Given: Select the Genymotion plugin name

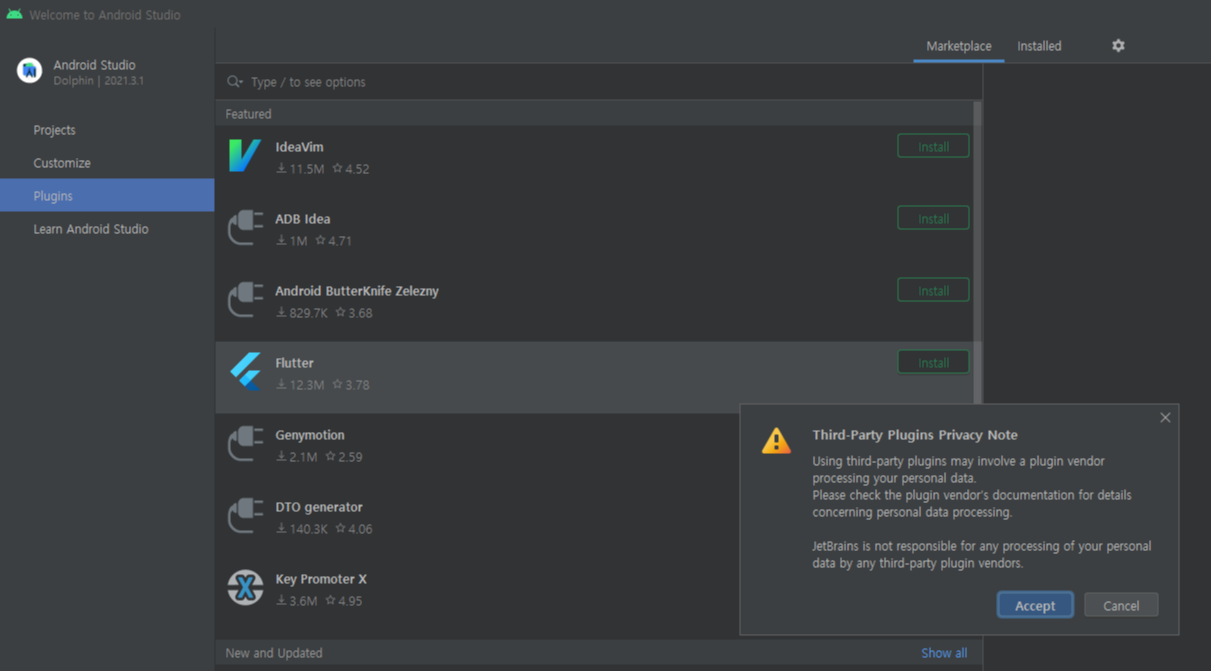Looking at the screenshot, I should point(309,435).
